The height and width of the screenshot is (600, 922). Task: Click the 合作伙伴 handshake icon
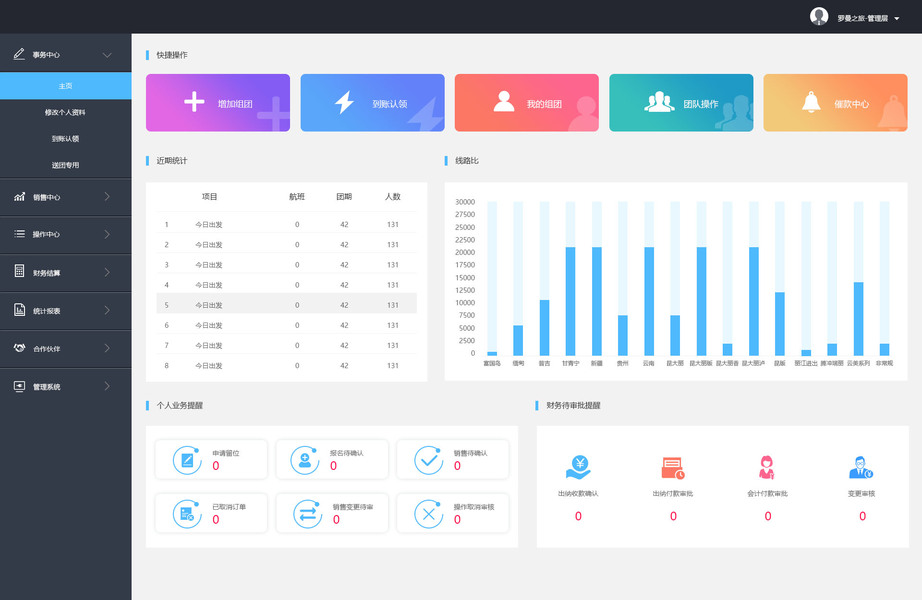coord(19,348)
